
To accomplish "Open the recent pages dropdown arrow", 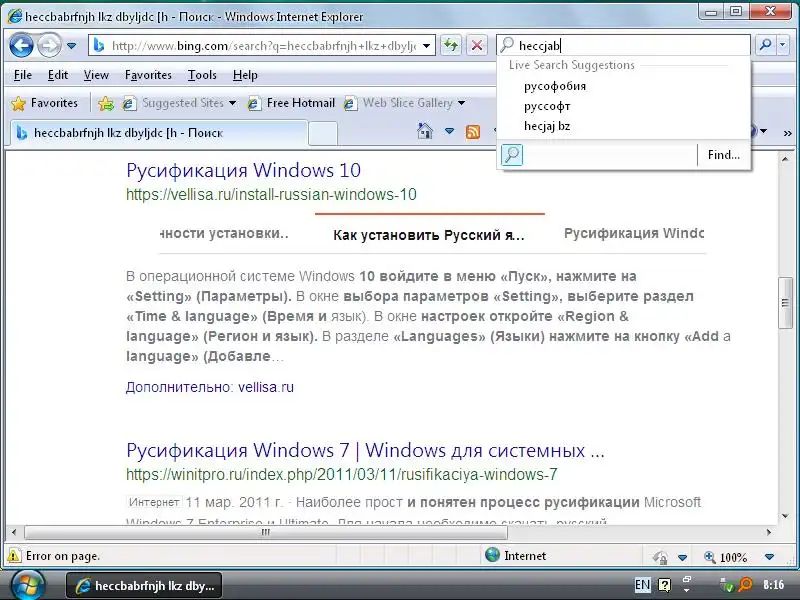I will pyautogui.click(x=71, y=46).
